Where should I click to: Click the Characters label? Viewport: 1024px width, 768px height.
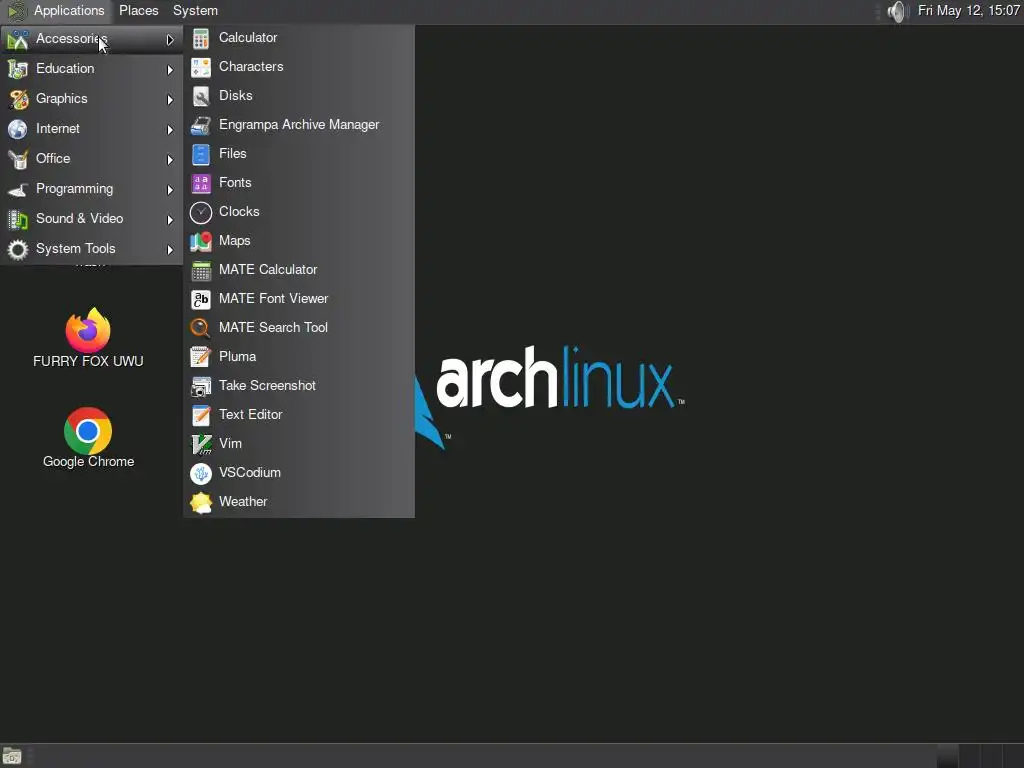251,66
